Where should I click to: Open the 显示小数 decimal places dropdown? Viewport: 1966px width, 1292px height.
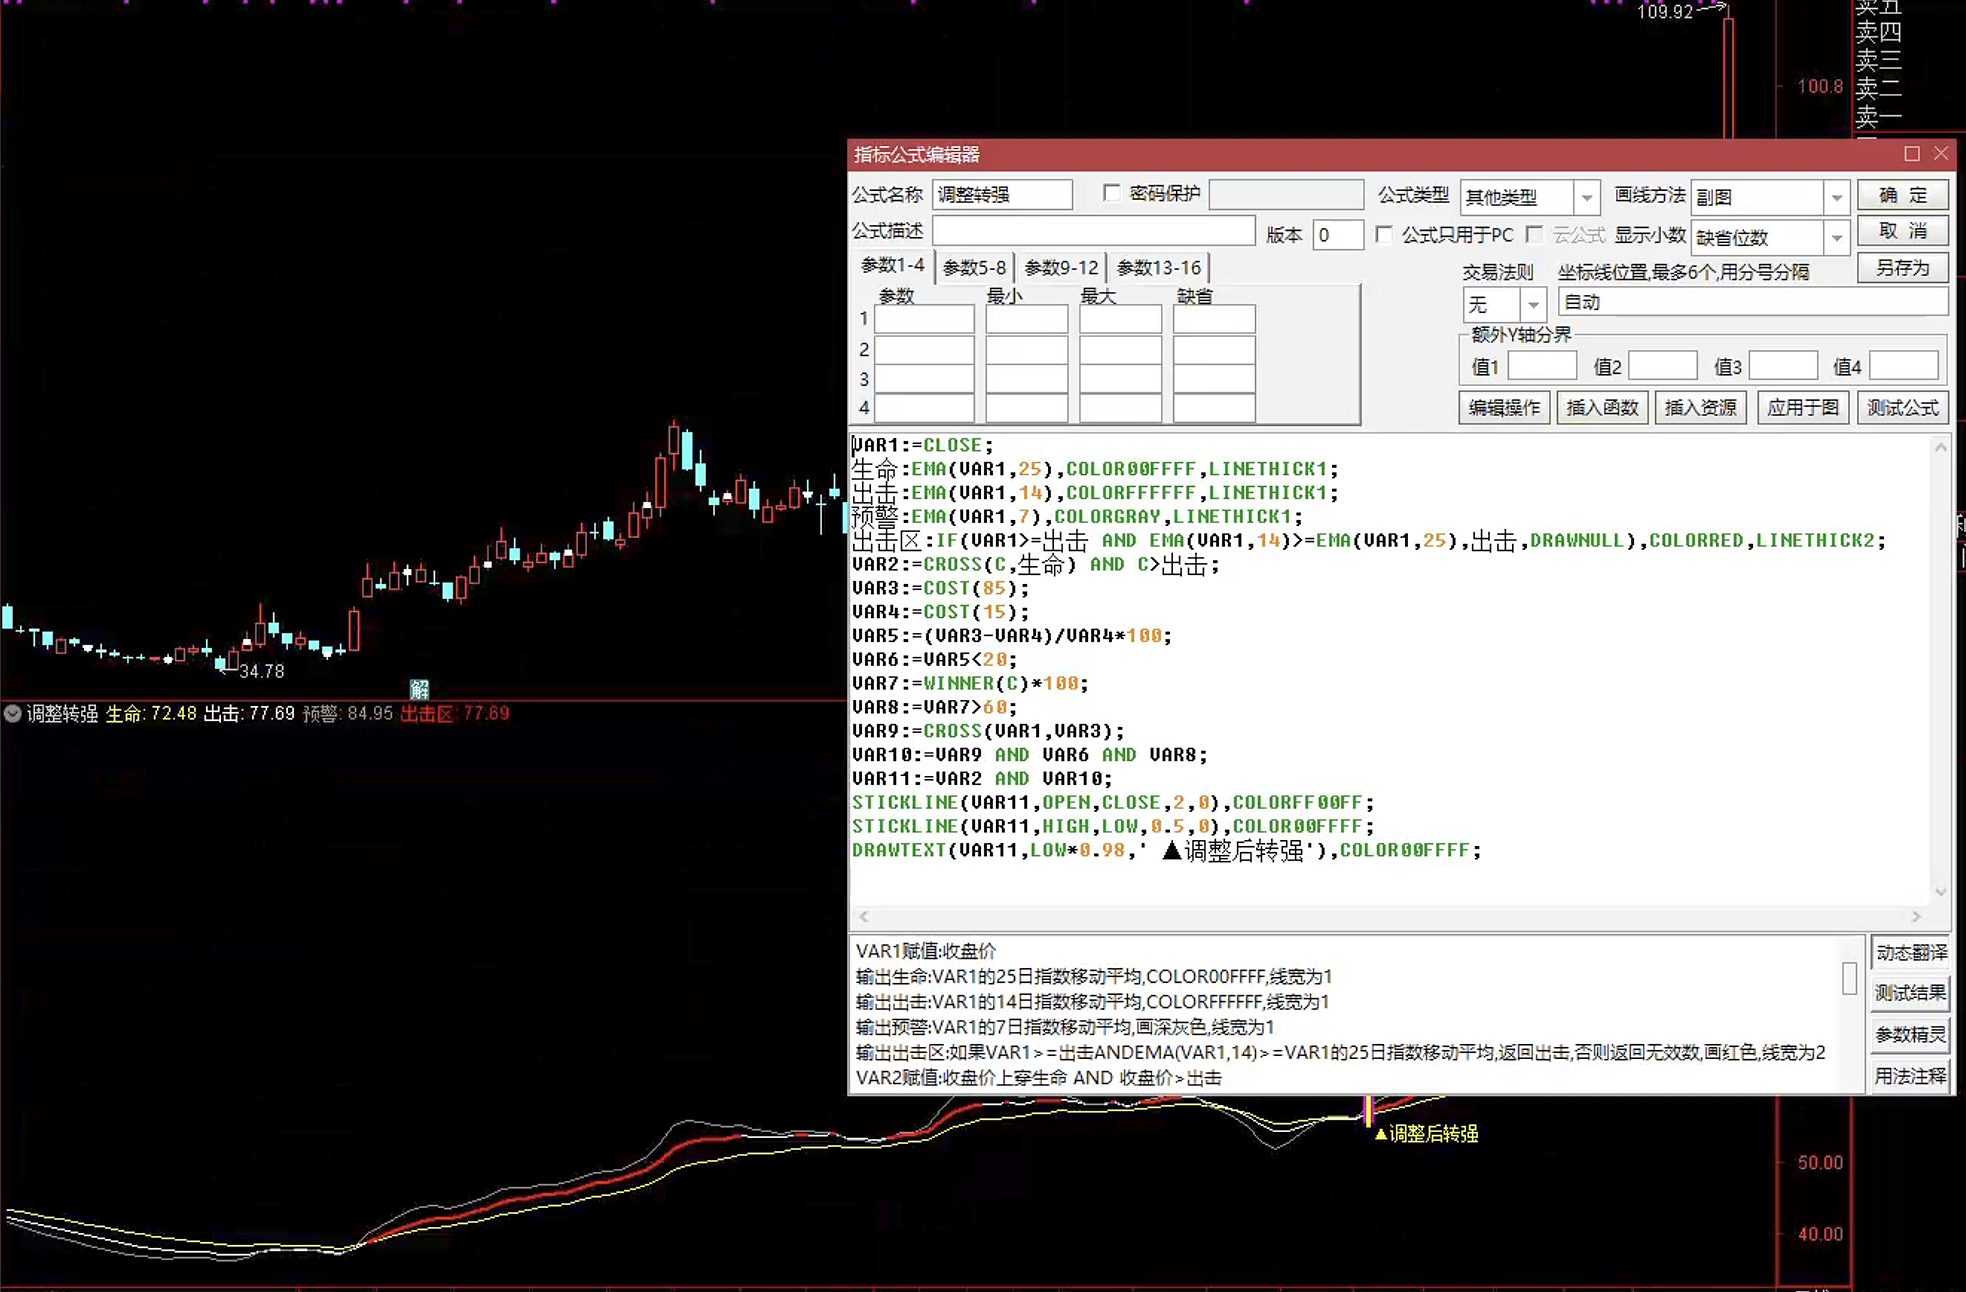coord(1836,237)
